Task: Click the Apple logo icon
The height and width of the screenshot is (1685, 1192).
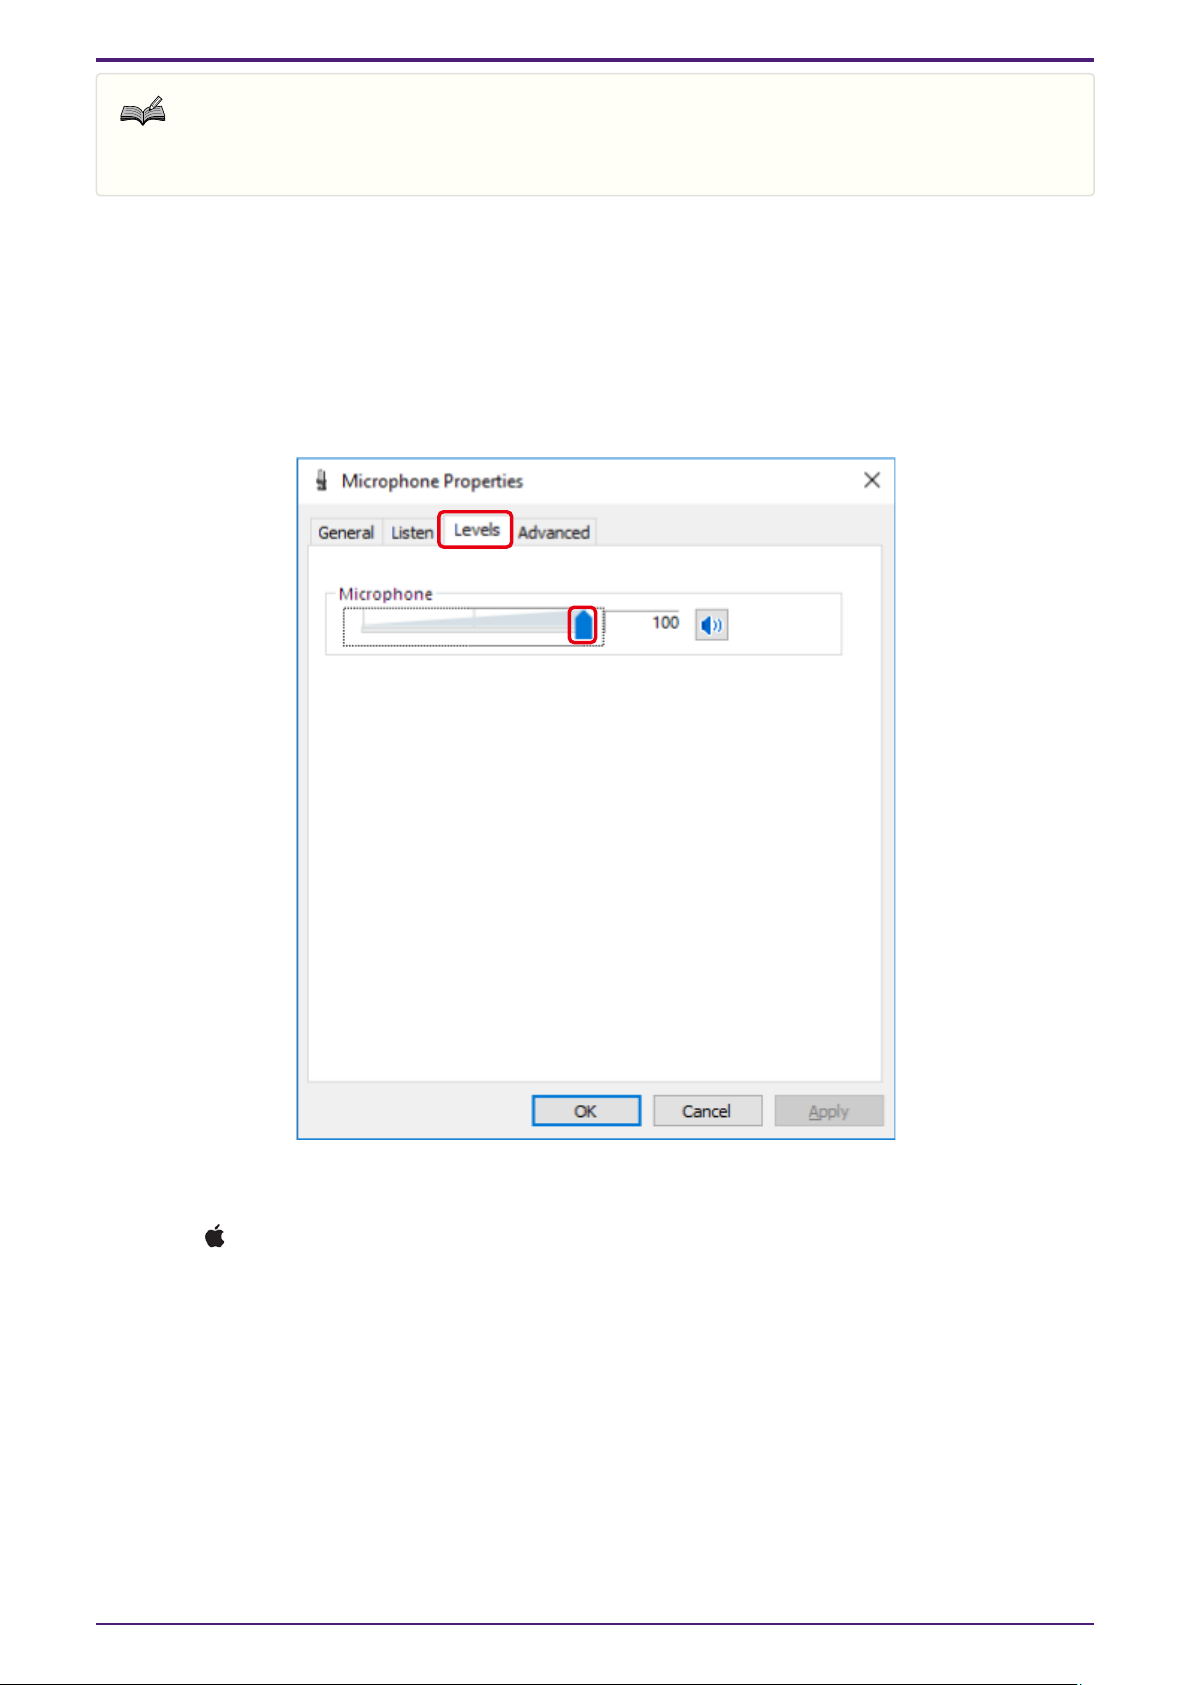Action: pyautogui.click(x=214, y=1237)
